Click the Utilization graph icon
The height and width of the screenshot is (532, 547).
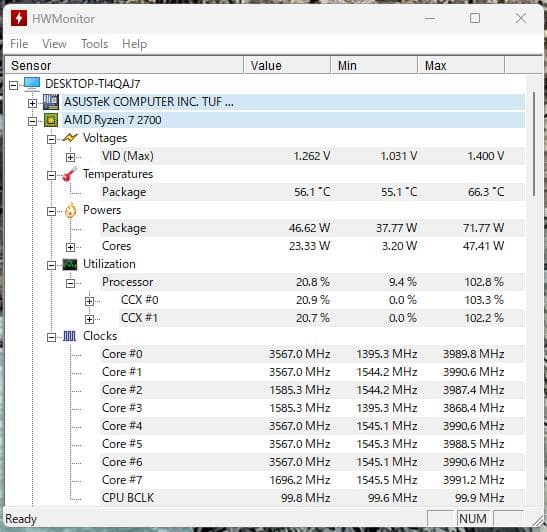70,264
